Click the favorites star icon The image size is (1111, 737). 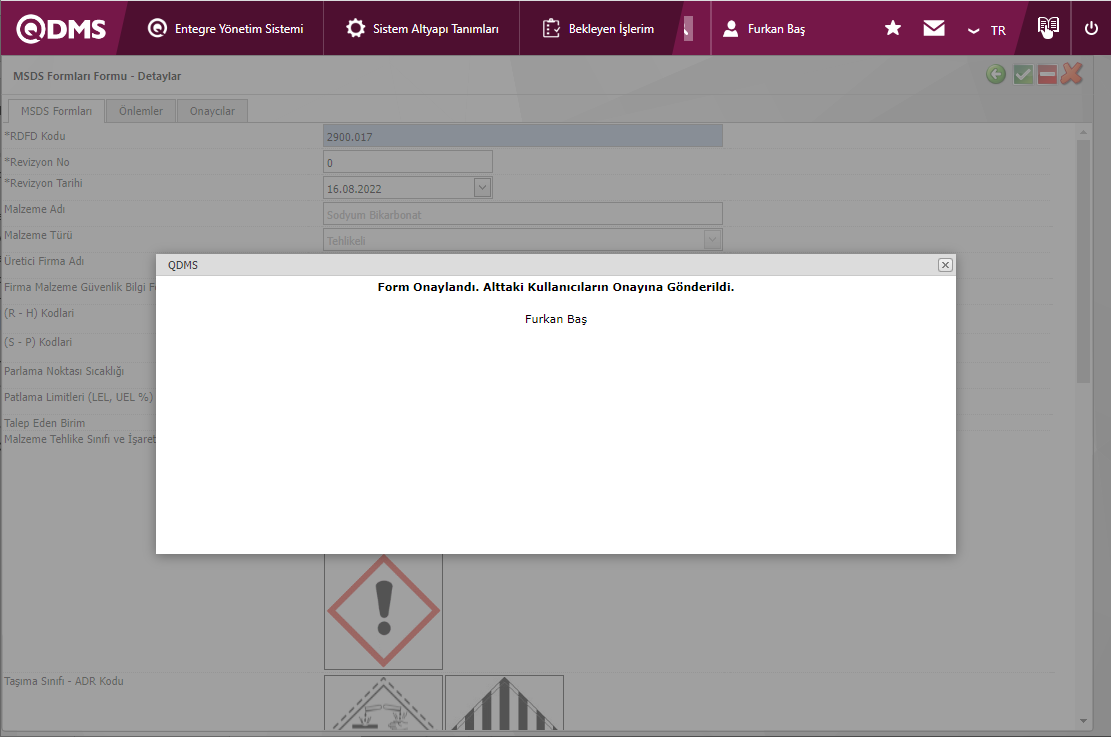point(893,28)
